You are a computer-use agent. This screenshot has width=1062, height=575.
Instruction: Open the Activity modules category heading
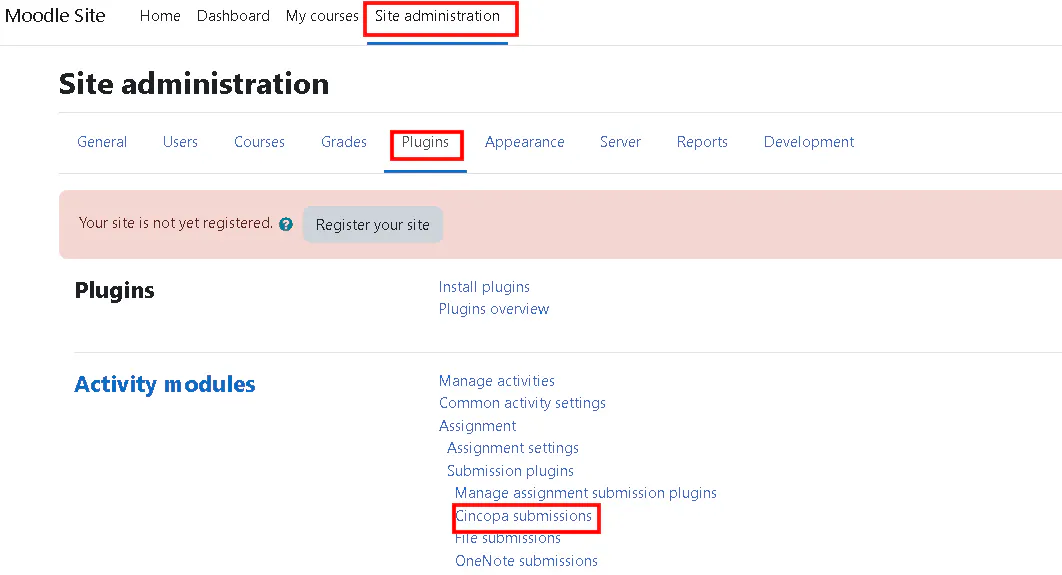click(165, 384)
